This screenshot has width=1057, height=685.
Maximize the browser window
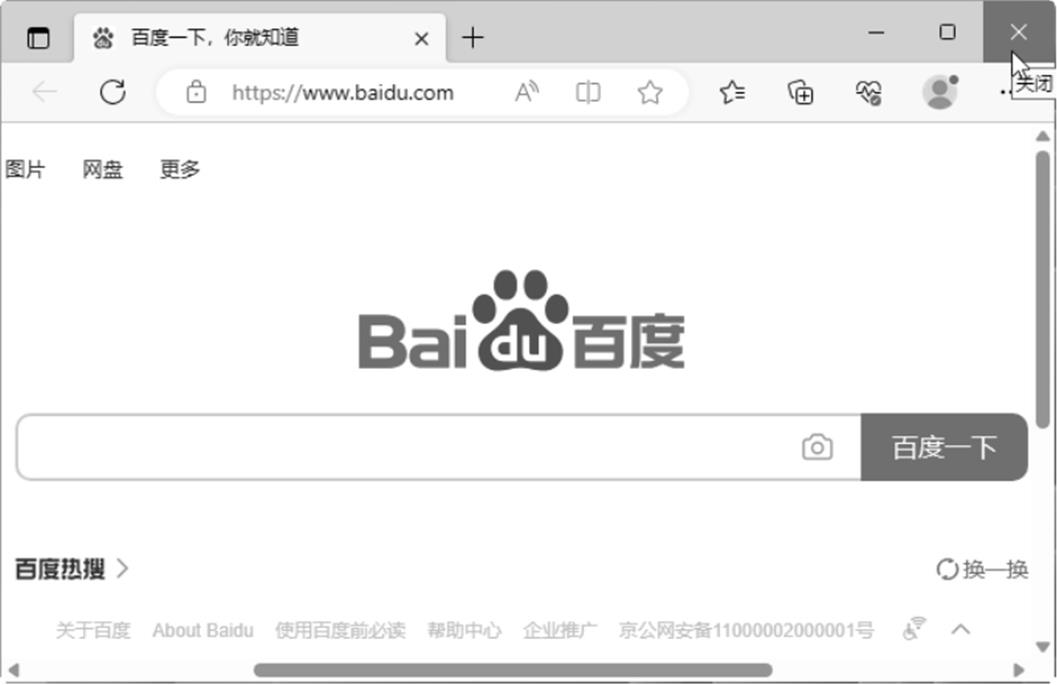click(x=947, y=32)
